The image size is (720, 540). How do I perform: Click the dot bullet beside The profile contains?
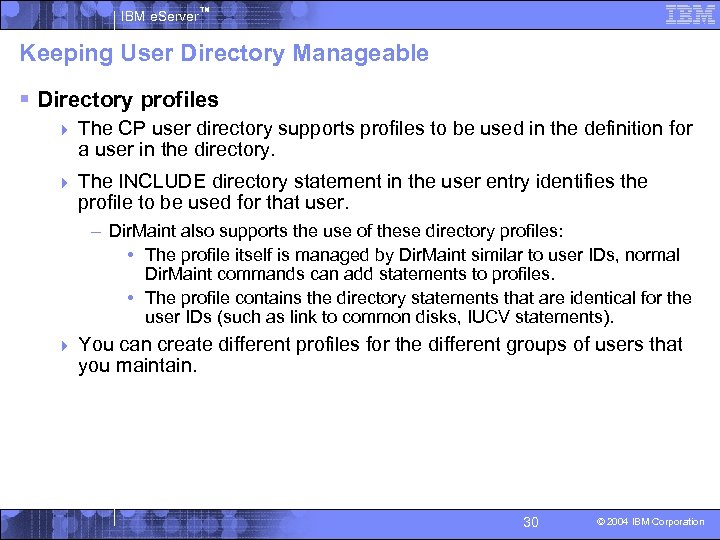pyautogui.click(x=131, y=298)
